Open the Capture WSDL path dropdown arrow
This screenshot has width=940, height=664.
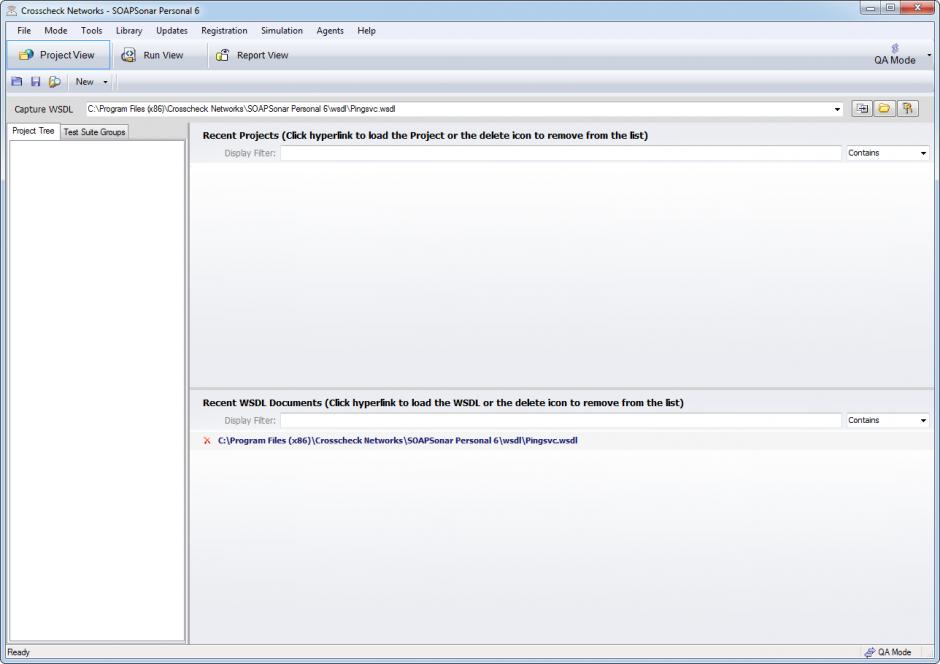click(x=837, y=109)
